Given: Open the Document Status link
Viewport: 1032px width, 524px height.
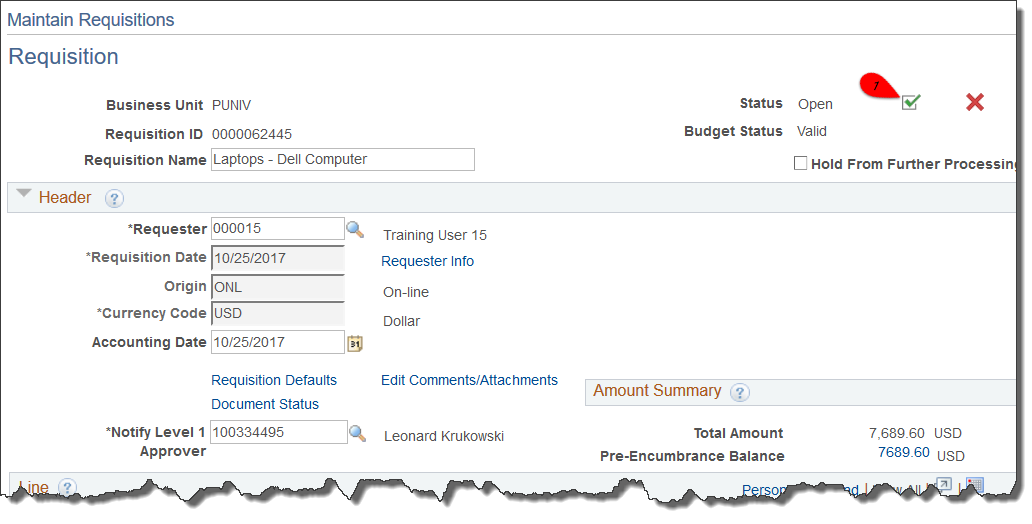Looking at the screenshot, I should pos(265,404).
